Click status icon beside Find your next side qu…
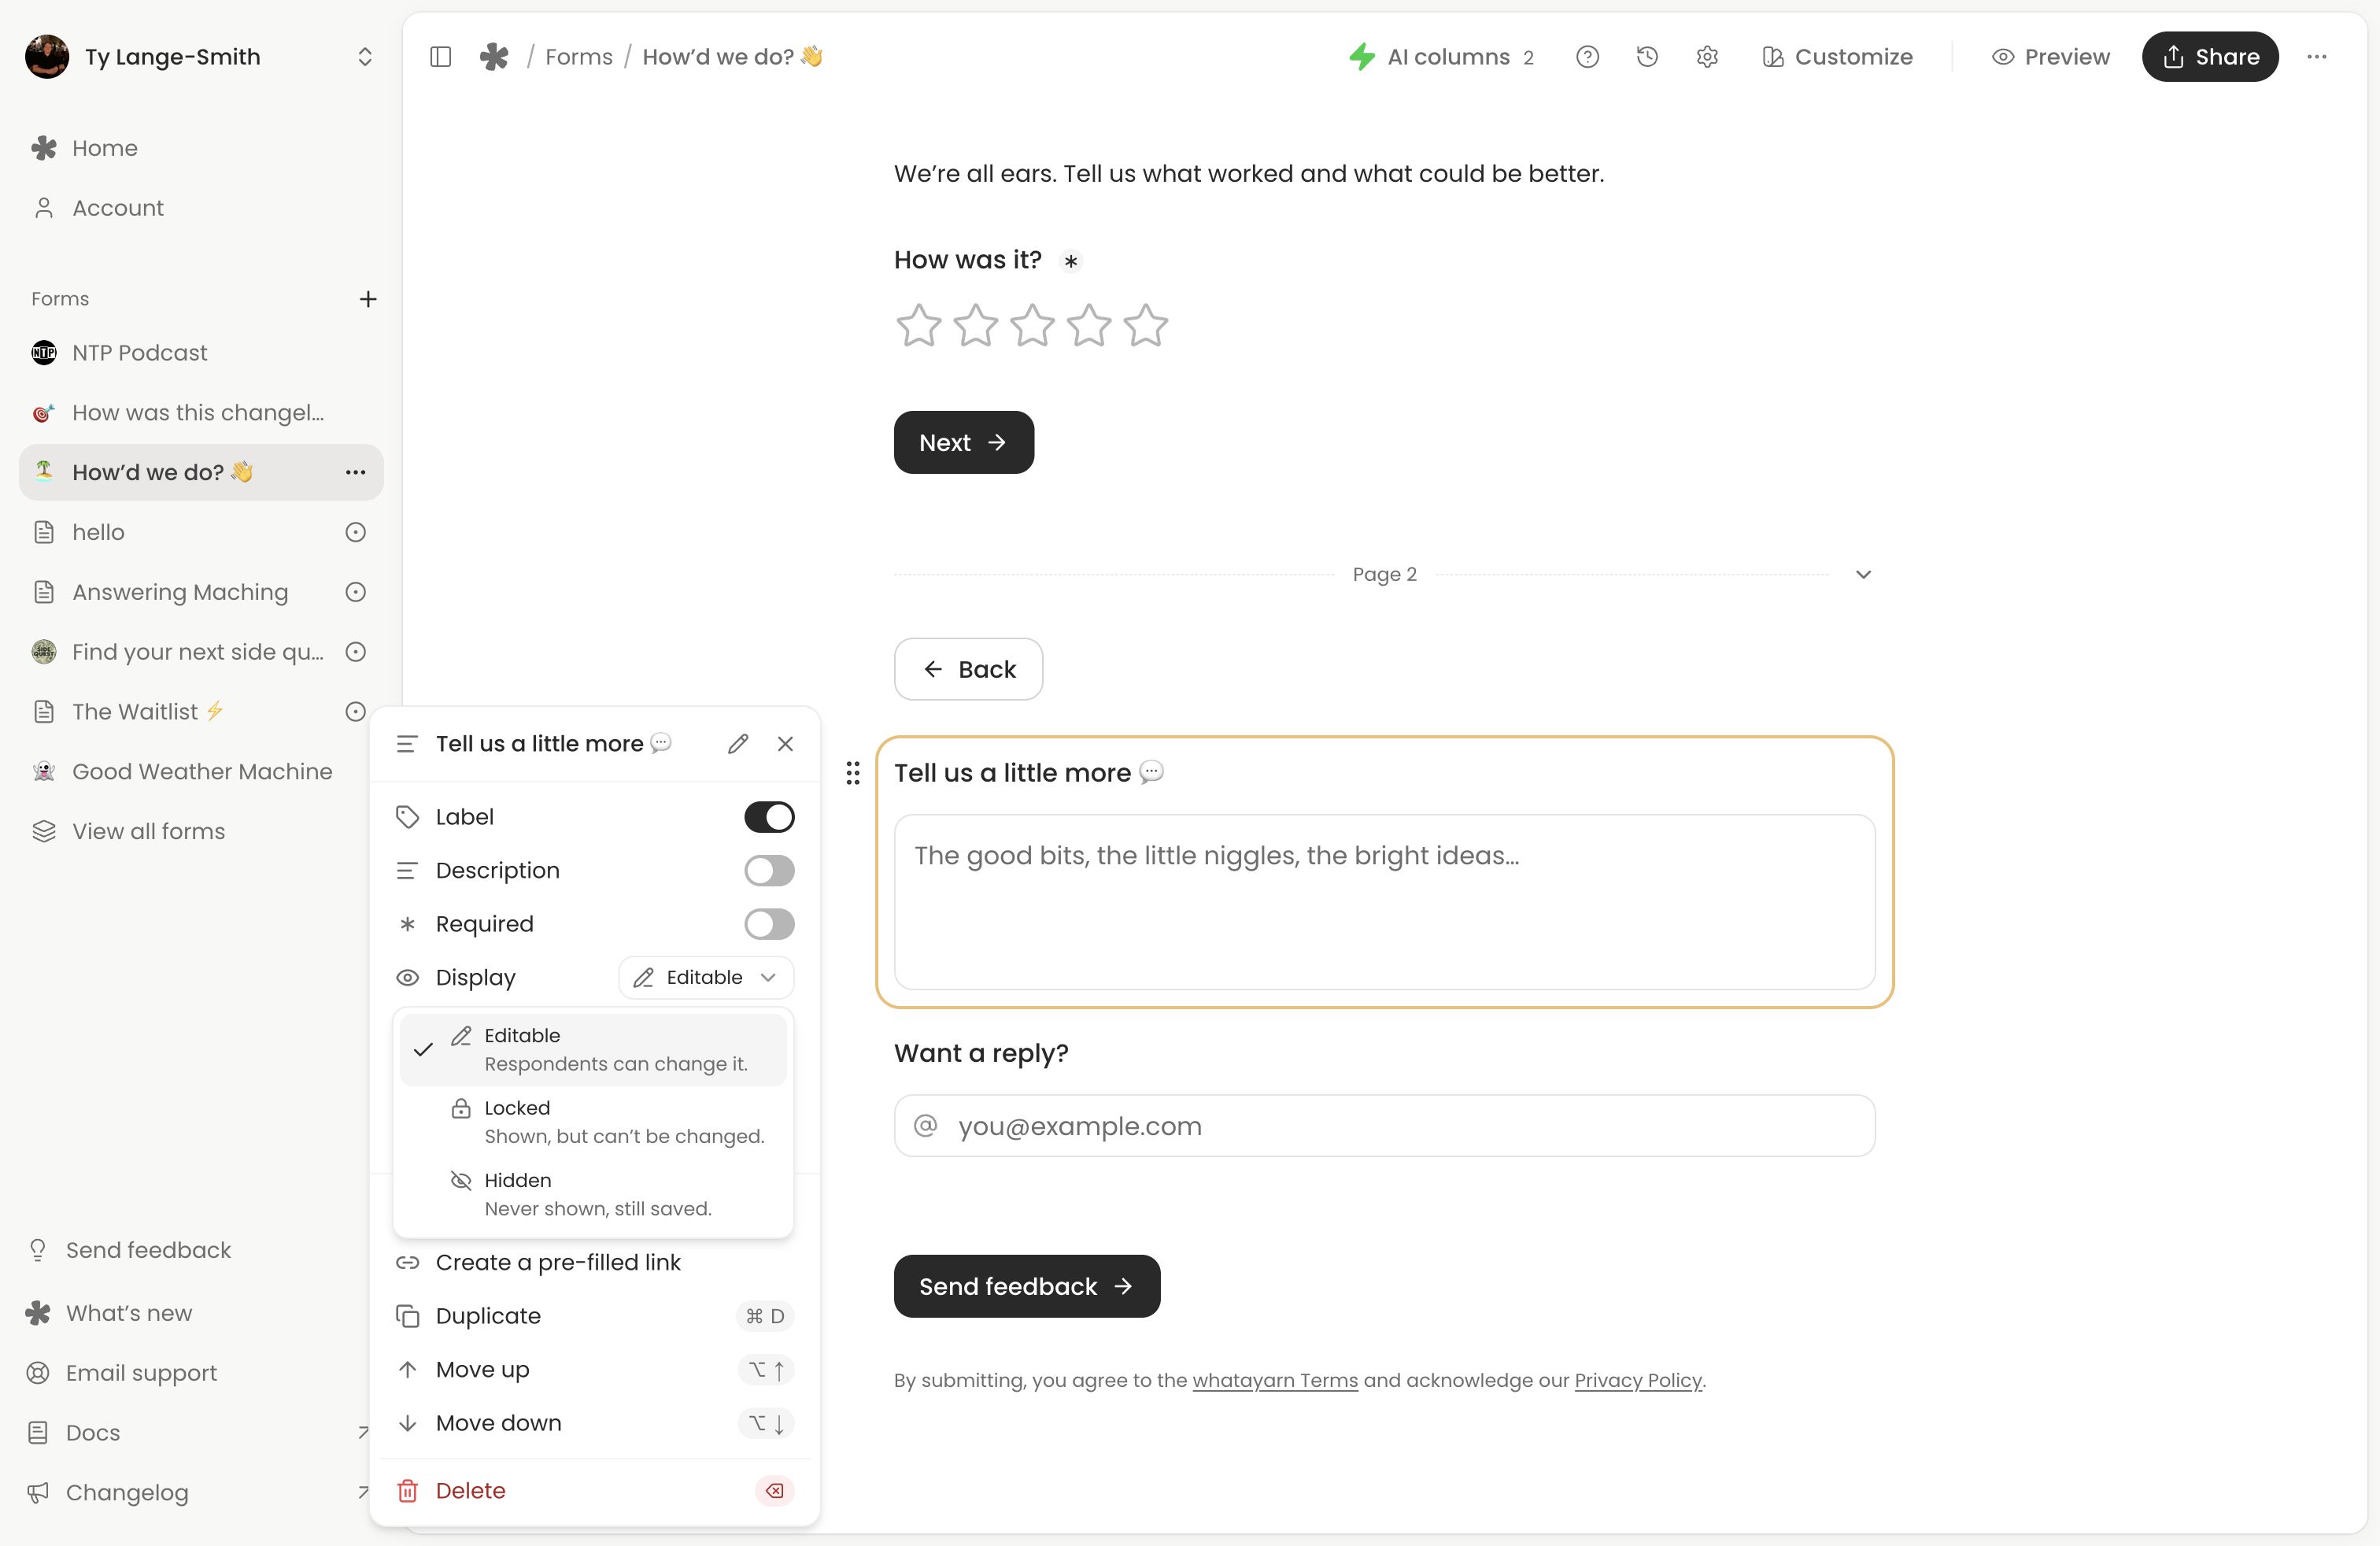This screenshot has width=2380, height=1546. (x=355, y=652)
